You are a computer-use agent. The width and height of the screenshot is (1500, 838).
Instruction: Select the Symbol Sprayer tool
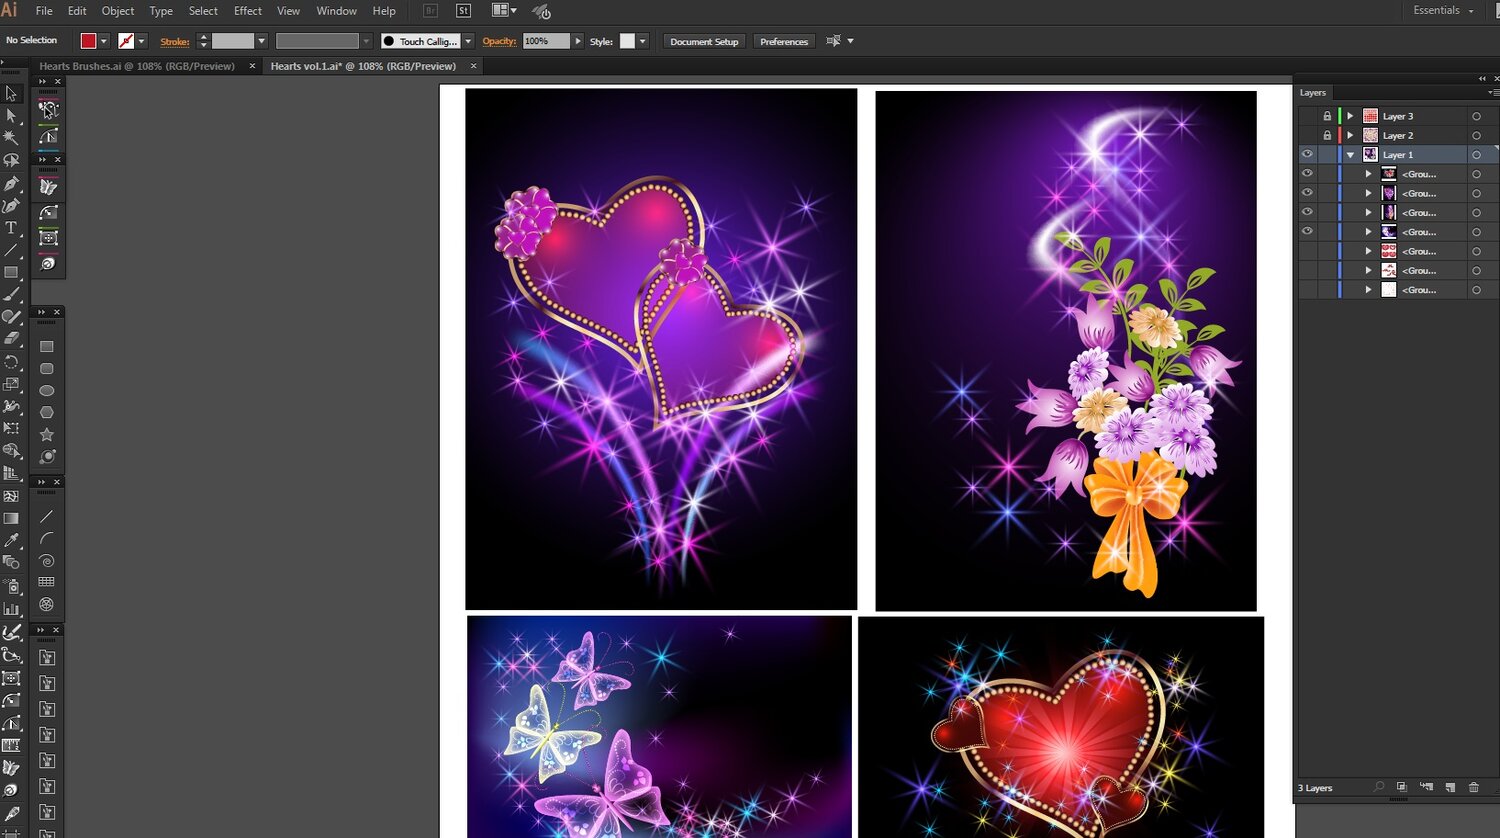[x=11, y=586]
